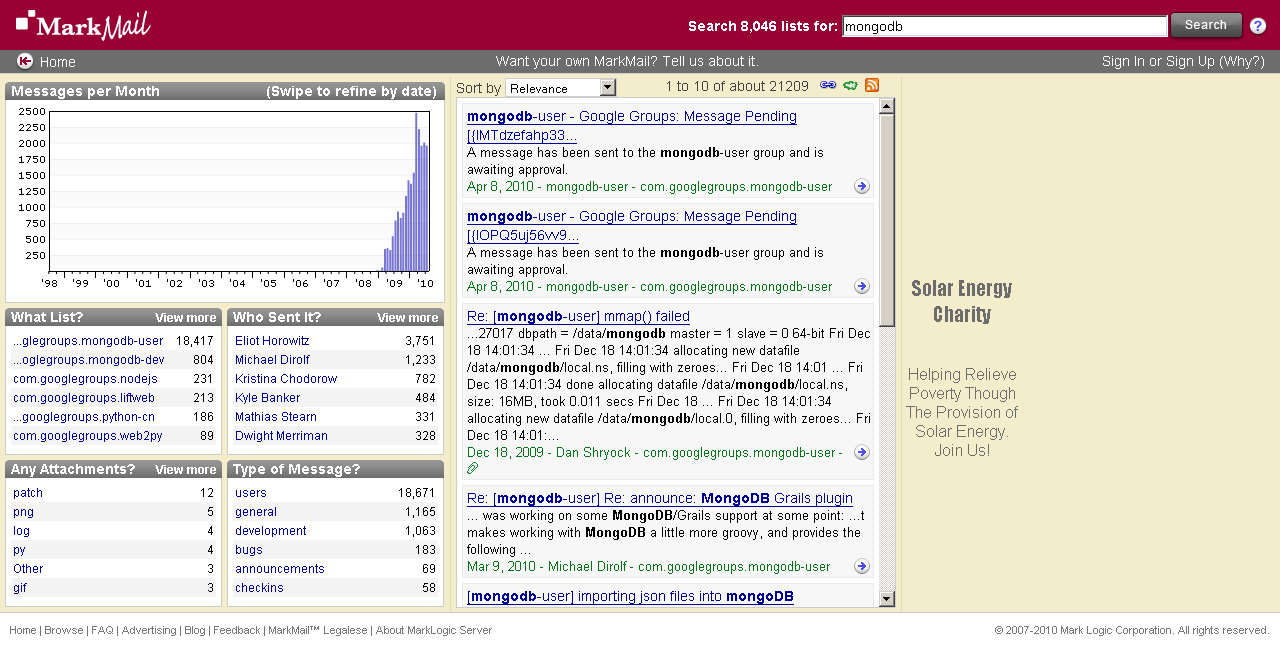Viewport: 1280px width, 647px height.
Task: Filter by Other attachments
Action: [x=28, y=569]
